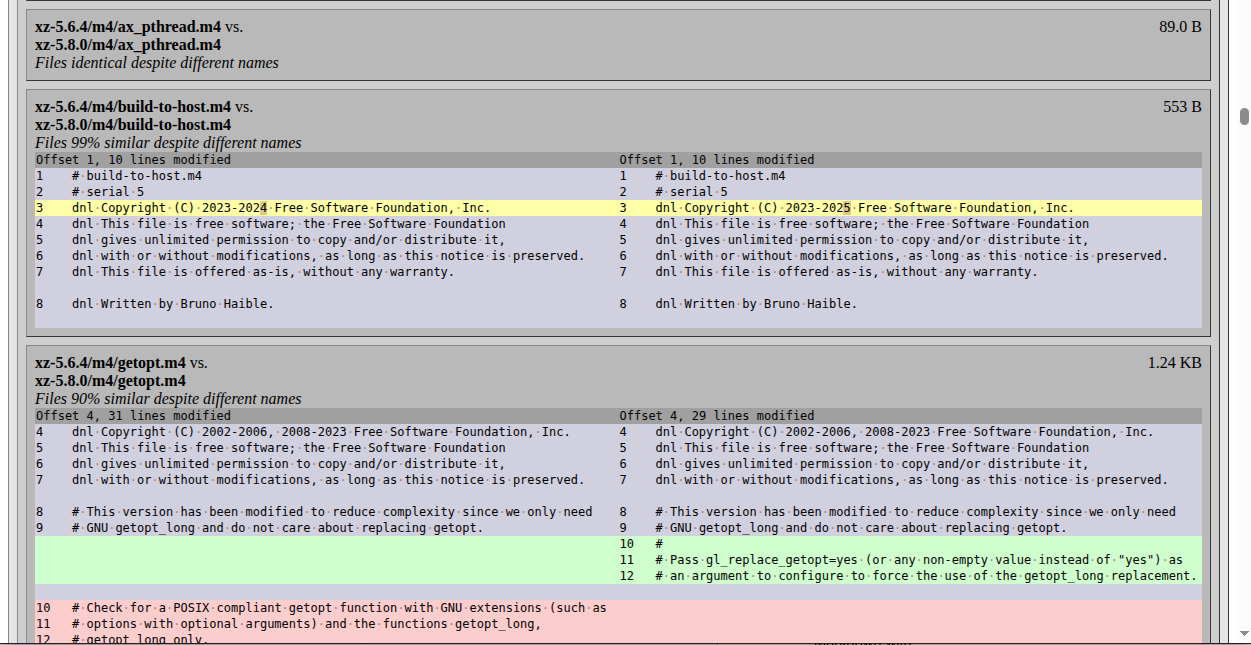The image size is (1251, 645).
Task: Open the xz-5.6.4/m4/build-to-host.m4 heading
Action: pos(133,107)
